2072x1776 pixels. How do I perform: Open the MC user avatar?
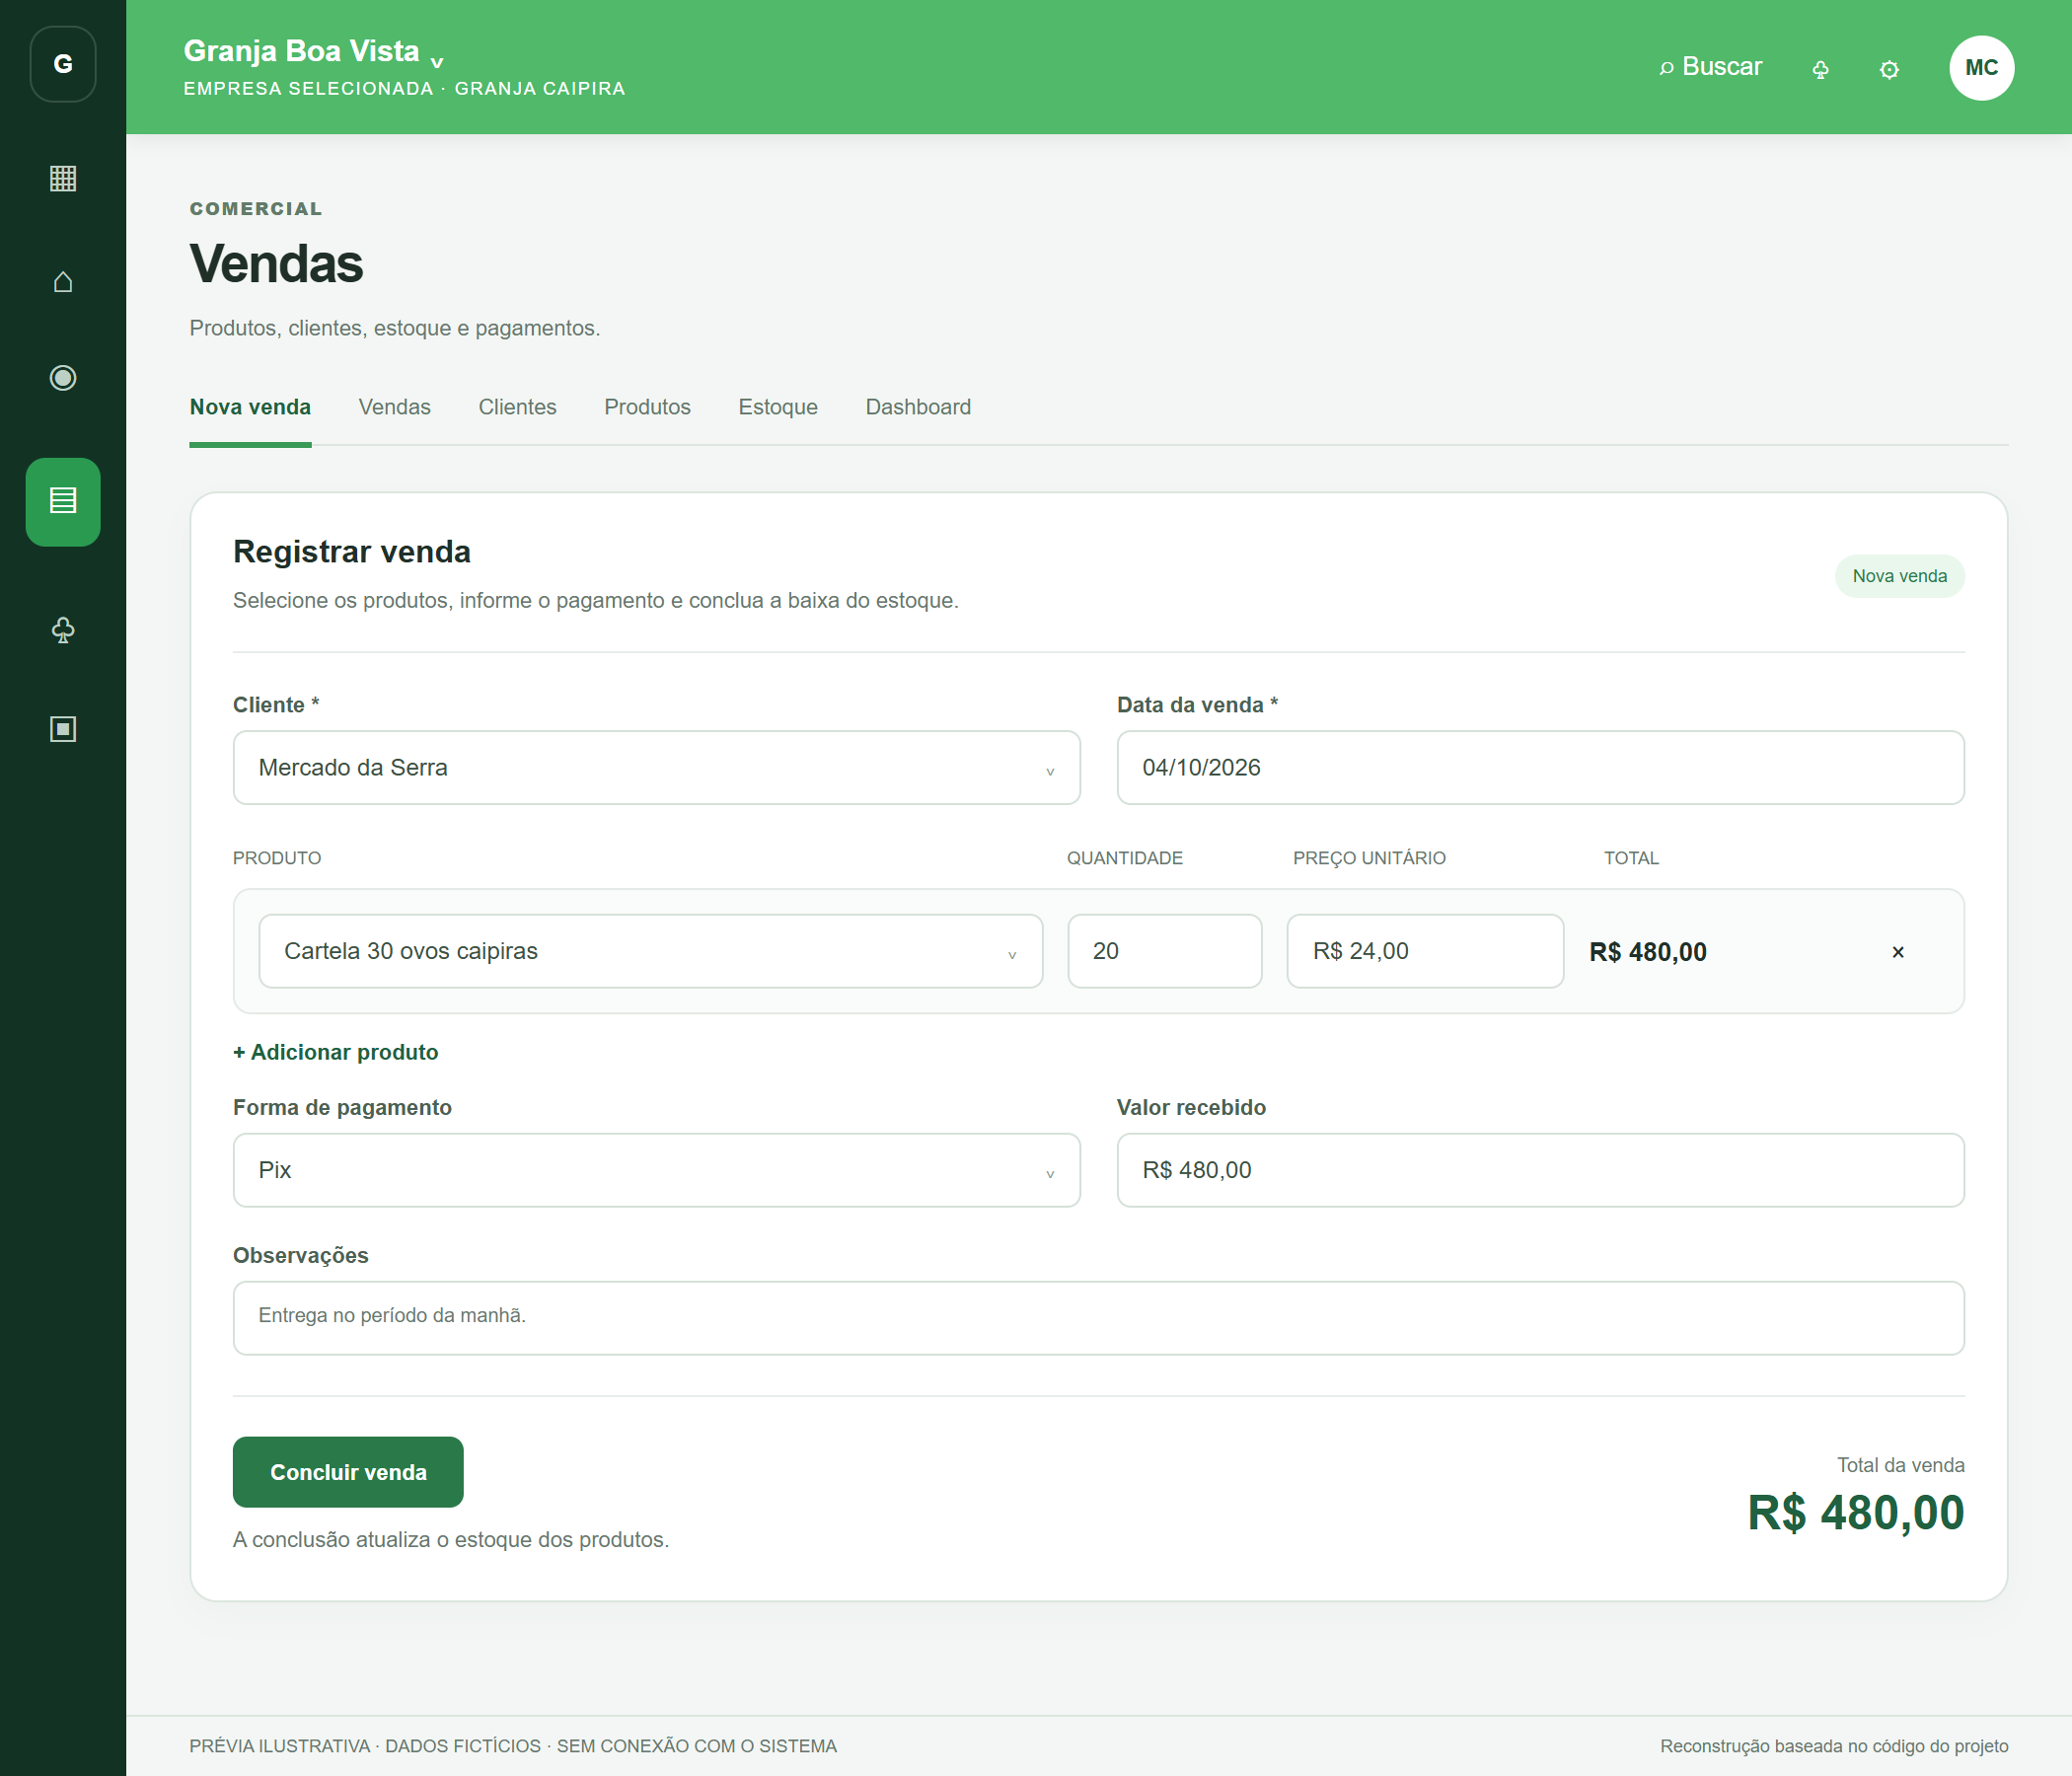coord(1981,67)
